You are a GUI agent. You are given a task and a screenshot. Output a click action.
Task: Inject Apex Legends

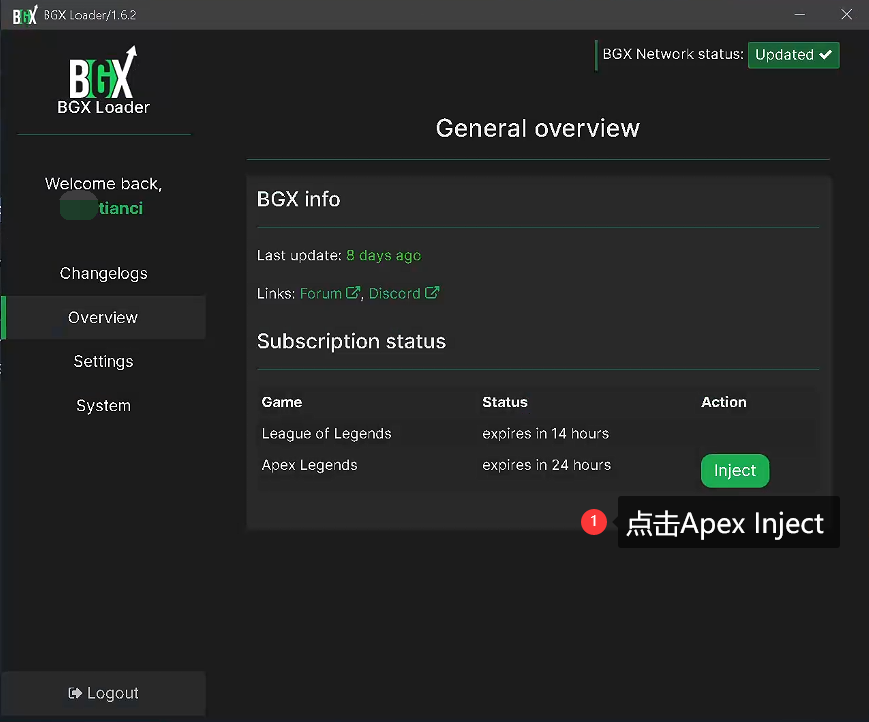pos(735,470)
